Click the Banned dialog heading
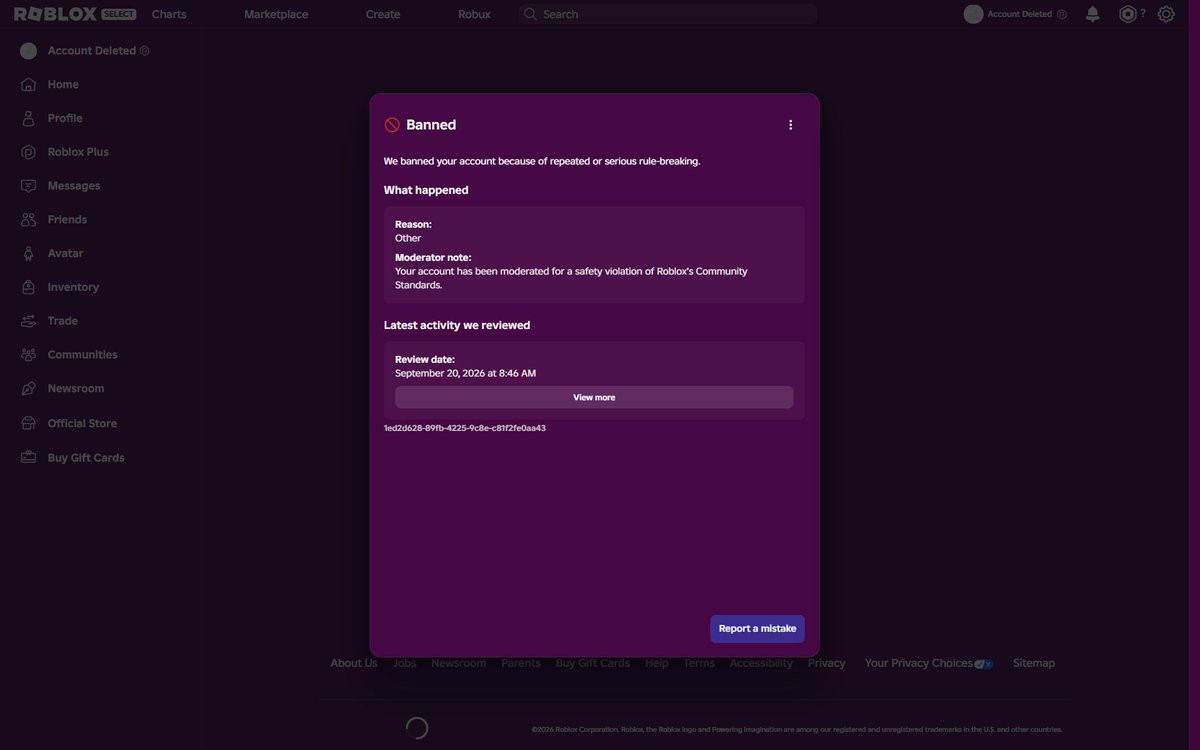 point(431,125)
